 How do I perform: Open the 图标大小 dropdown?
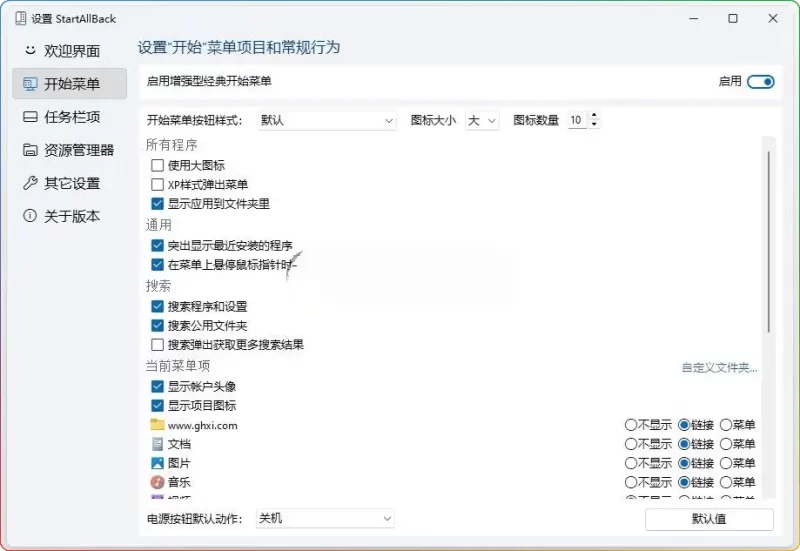[482, 120]
